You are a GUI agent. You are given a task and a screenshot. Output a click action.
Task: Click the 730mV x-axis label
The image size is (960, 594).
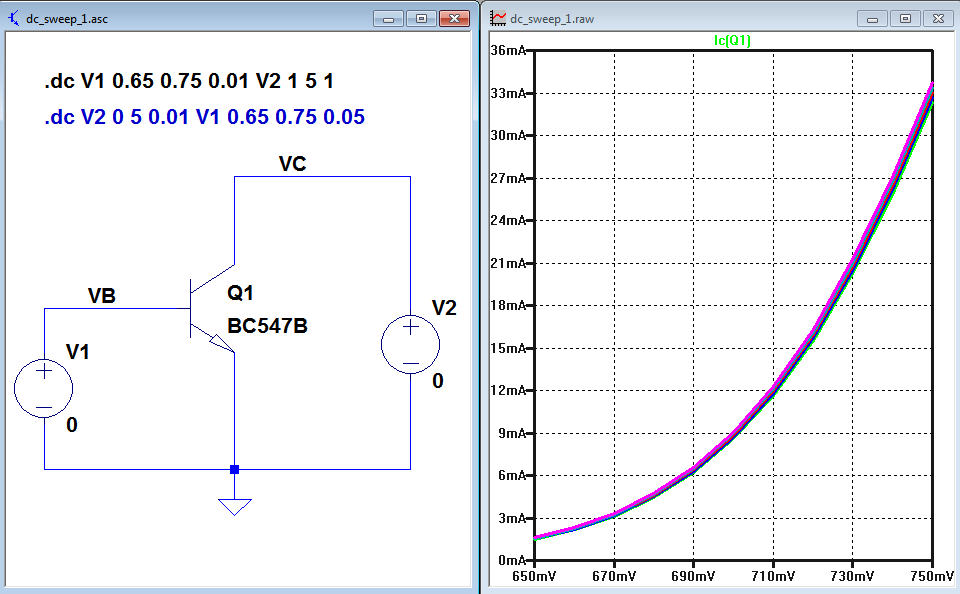tap(852, 576)
